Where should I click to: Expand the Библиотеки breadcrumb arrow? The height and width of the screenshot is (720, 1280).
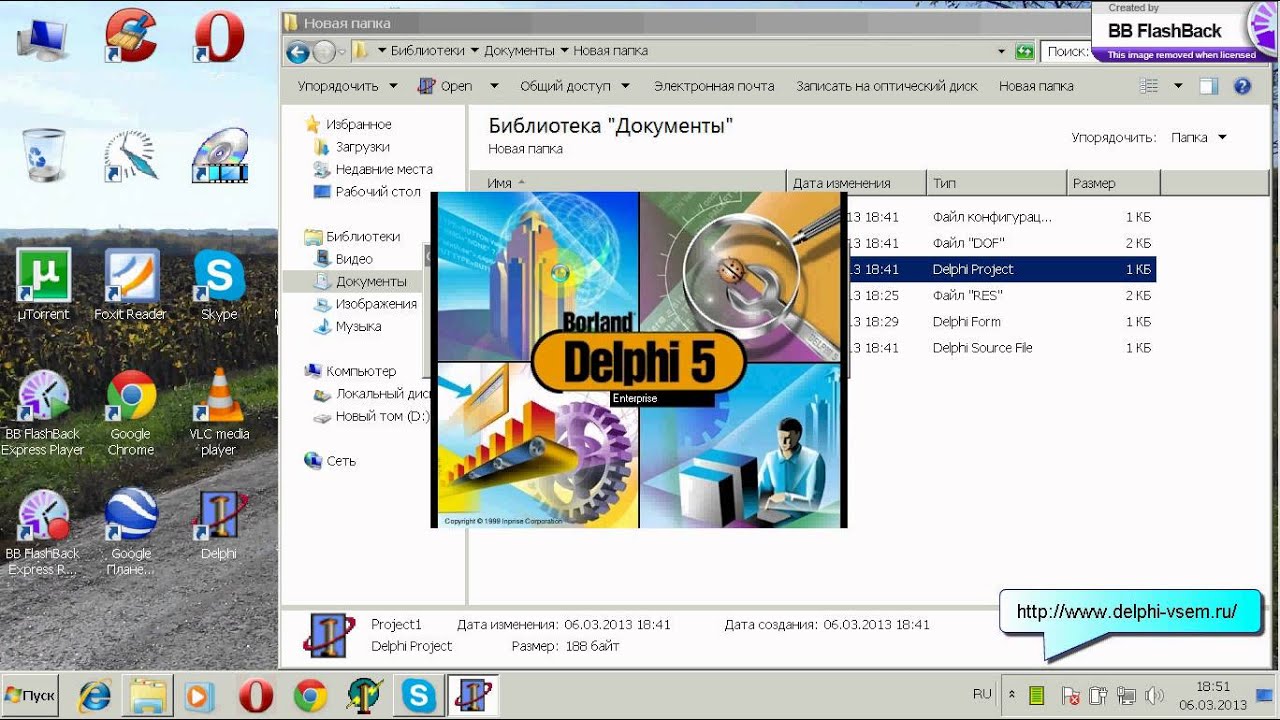[x=475, y=51]
